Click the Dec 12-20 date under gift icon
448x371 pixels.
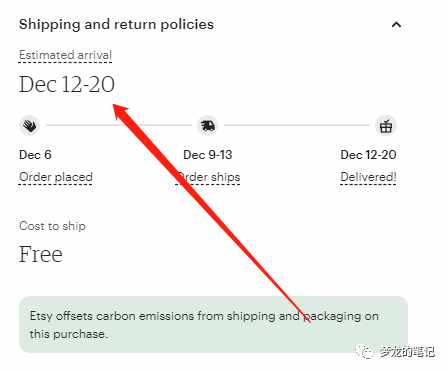pos(368,155)
